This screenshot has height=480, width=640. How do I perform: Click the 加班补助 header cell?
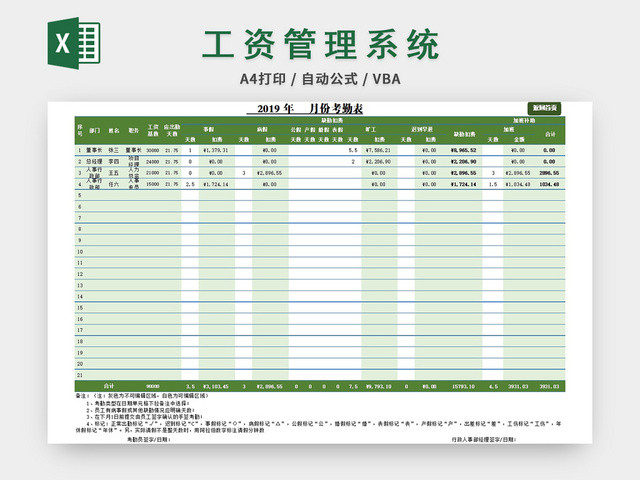tap(524, 120)
